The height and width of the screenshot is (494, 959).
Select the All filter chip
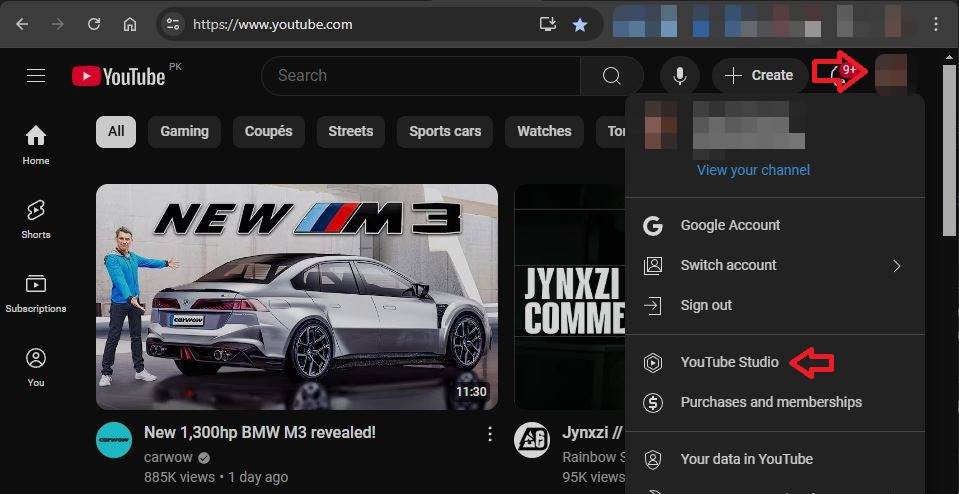click(116, 131)
